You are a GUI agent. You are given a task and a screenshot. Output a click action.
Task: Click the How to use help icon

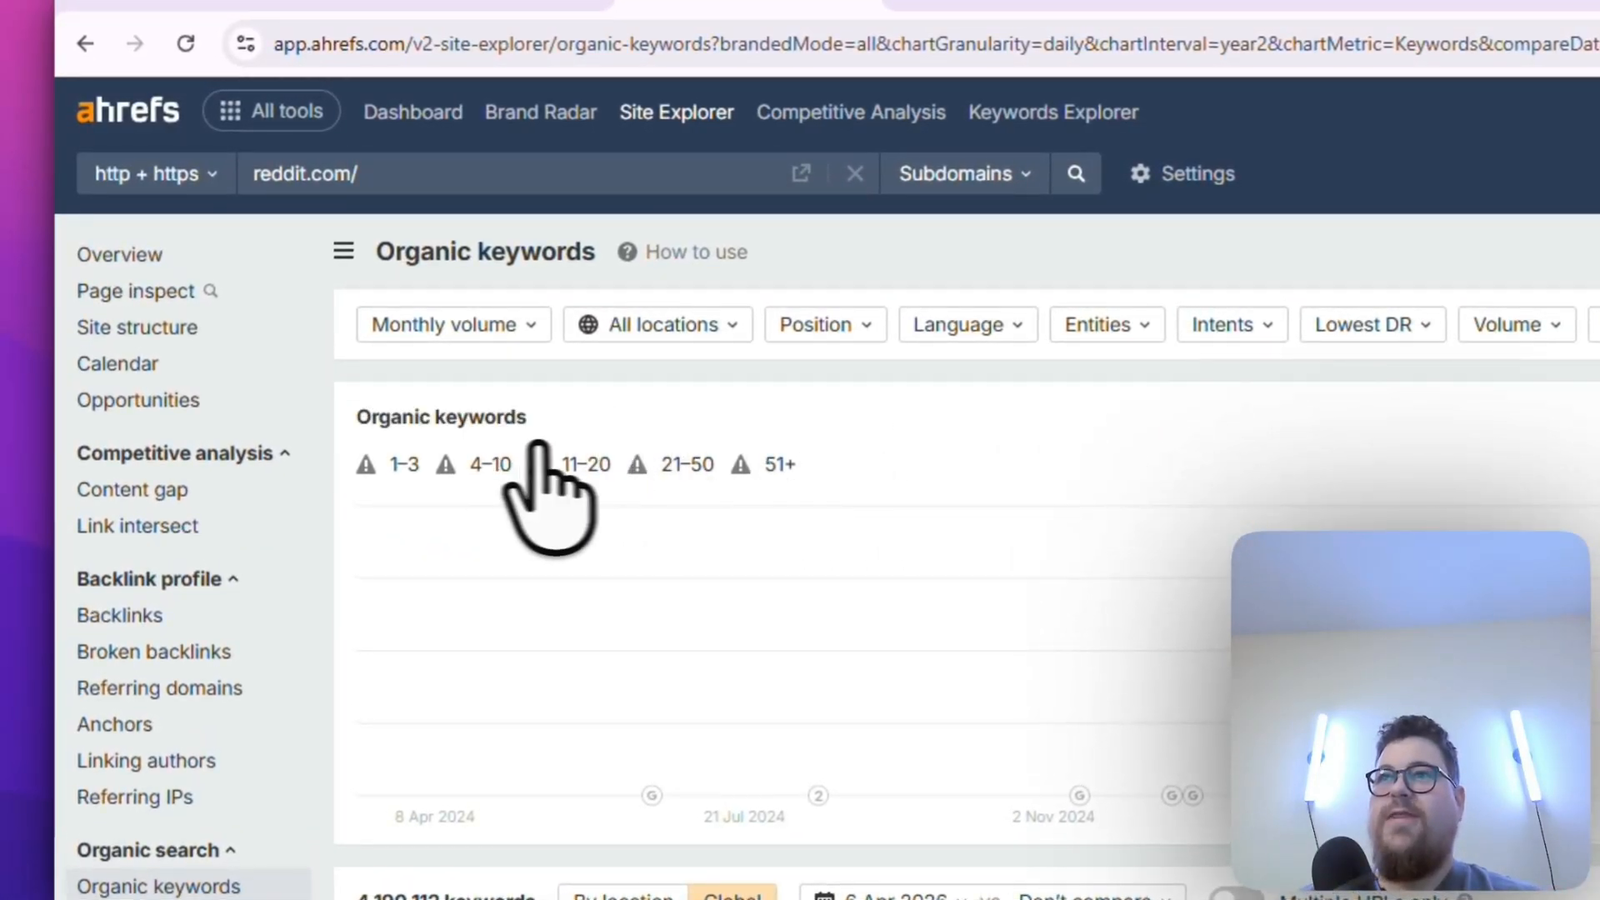pos(627,251)
